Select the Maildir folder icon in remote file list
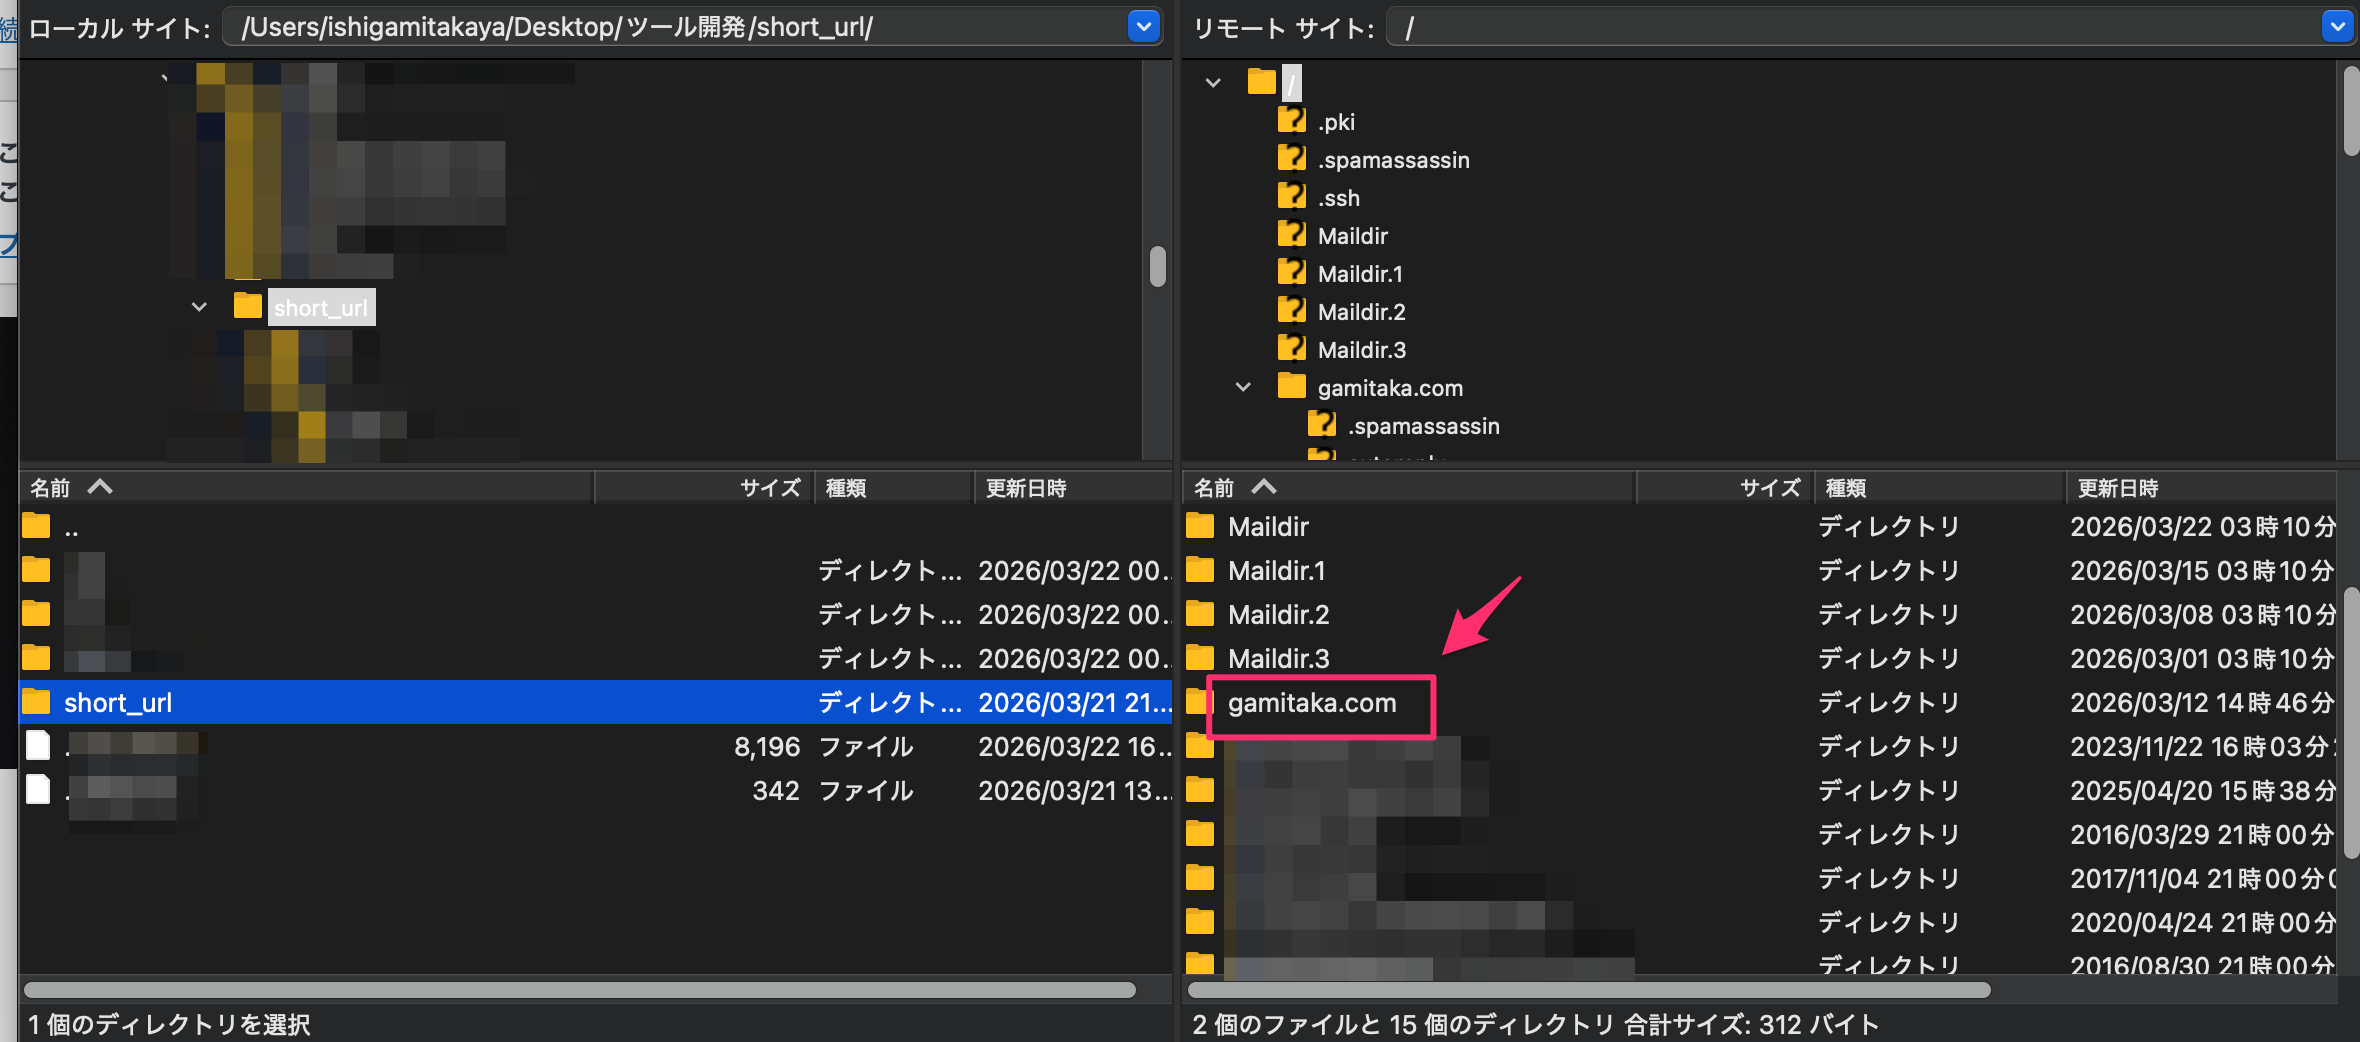The height and width of the screenshot is (1042, 2360). (x=1200, y=527)
